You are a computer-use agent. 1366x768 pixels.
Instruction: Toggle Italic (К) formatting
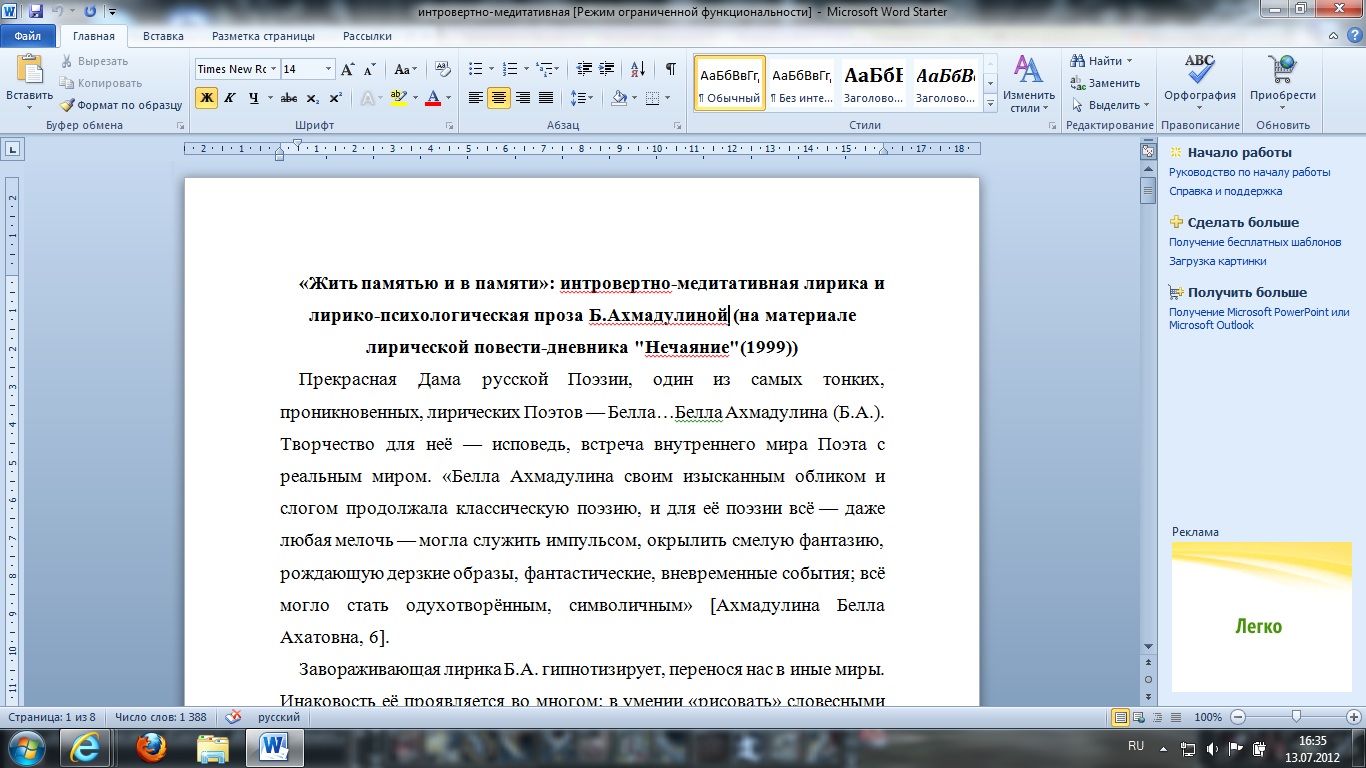pos(229,98)
